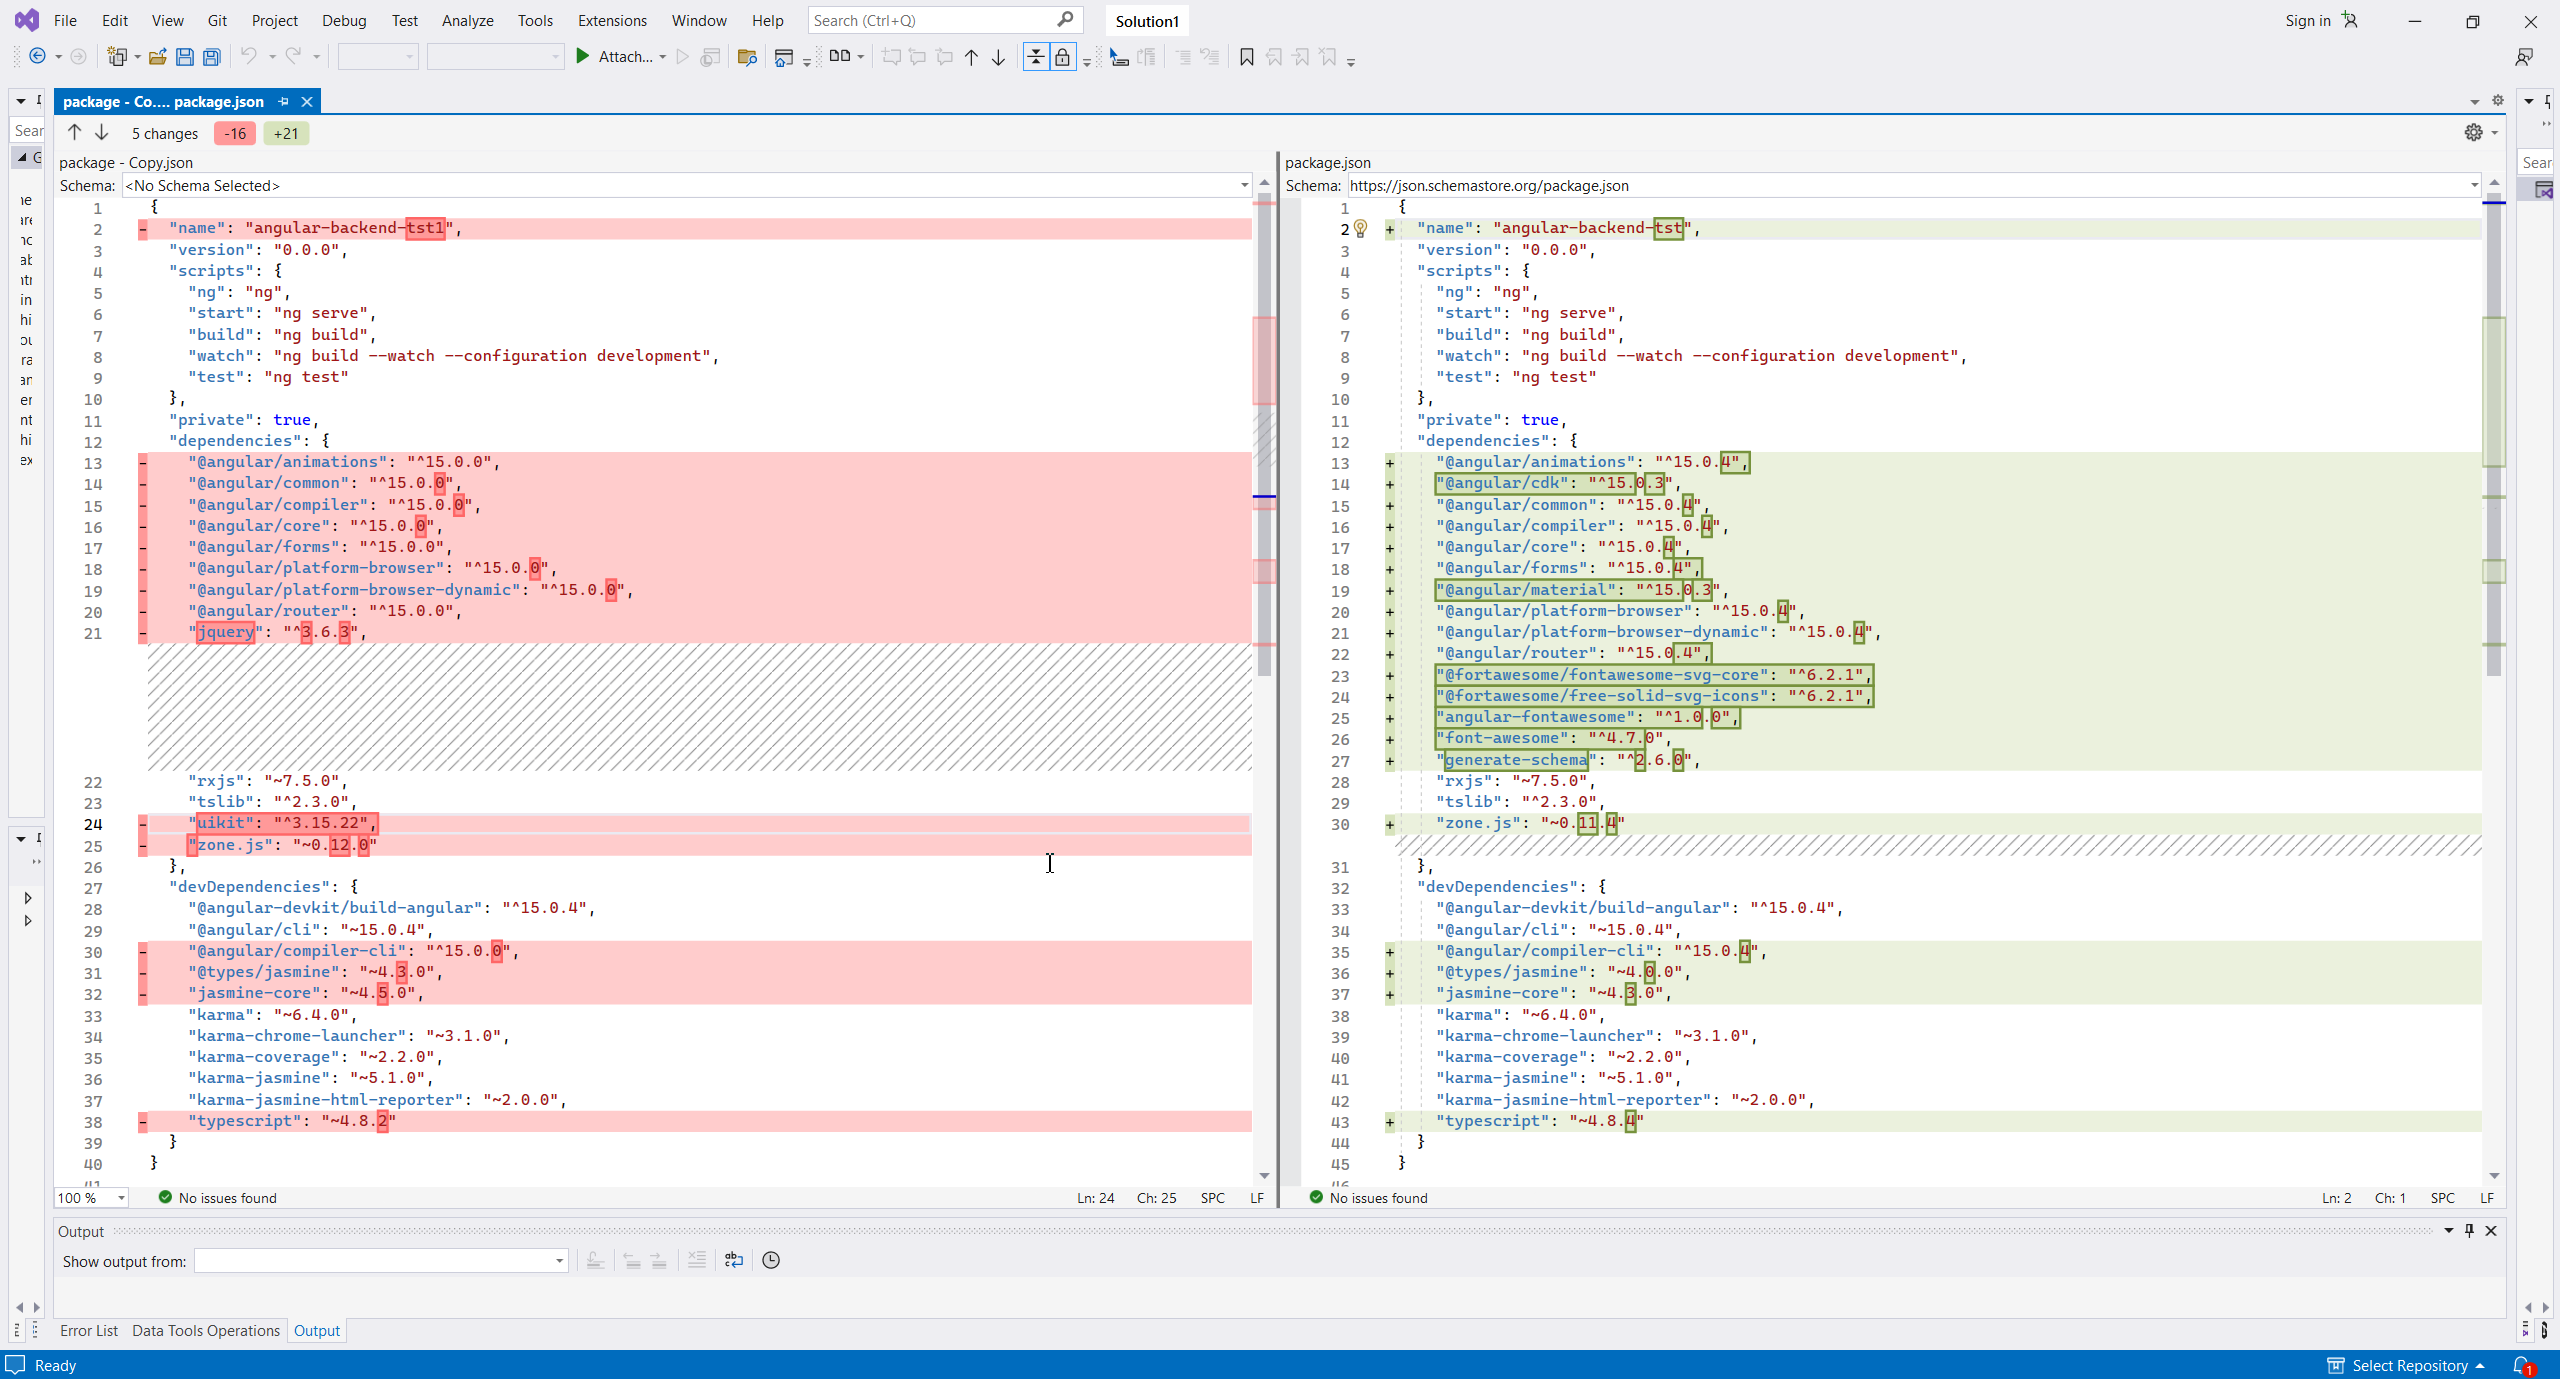Switch to the Error List tab
This screenshot has width=2560, height=1379.
click(88, 1330)
